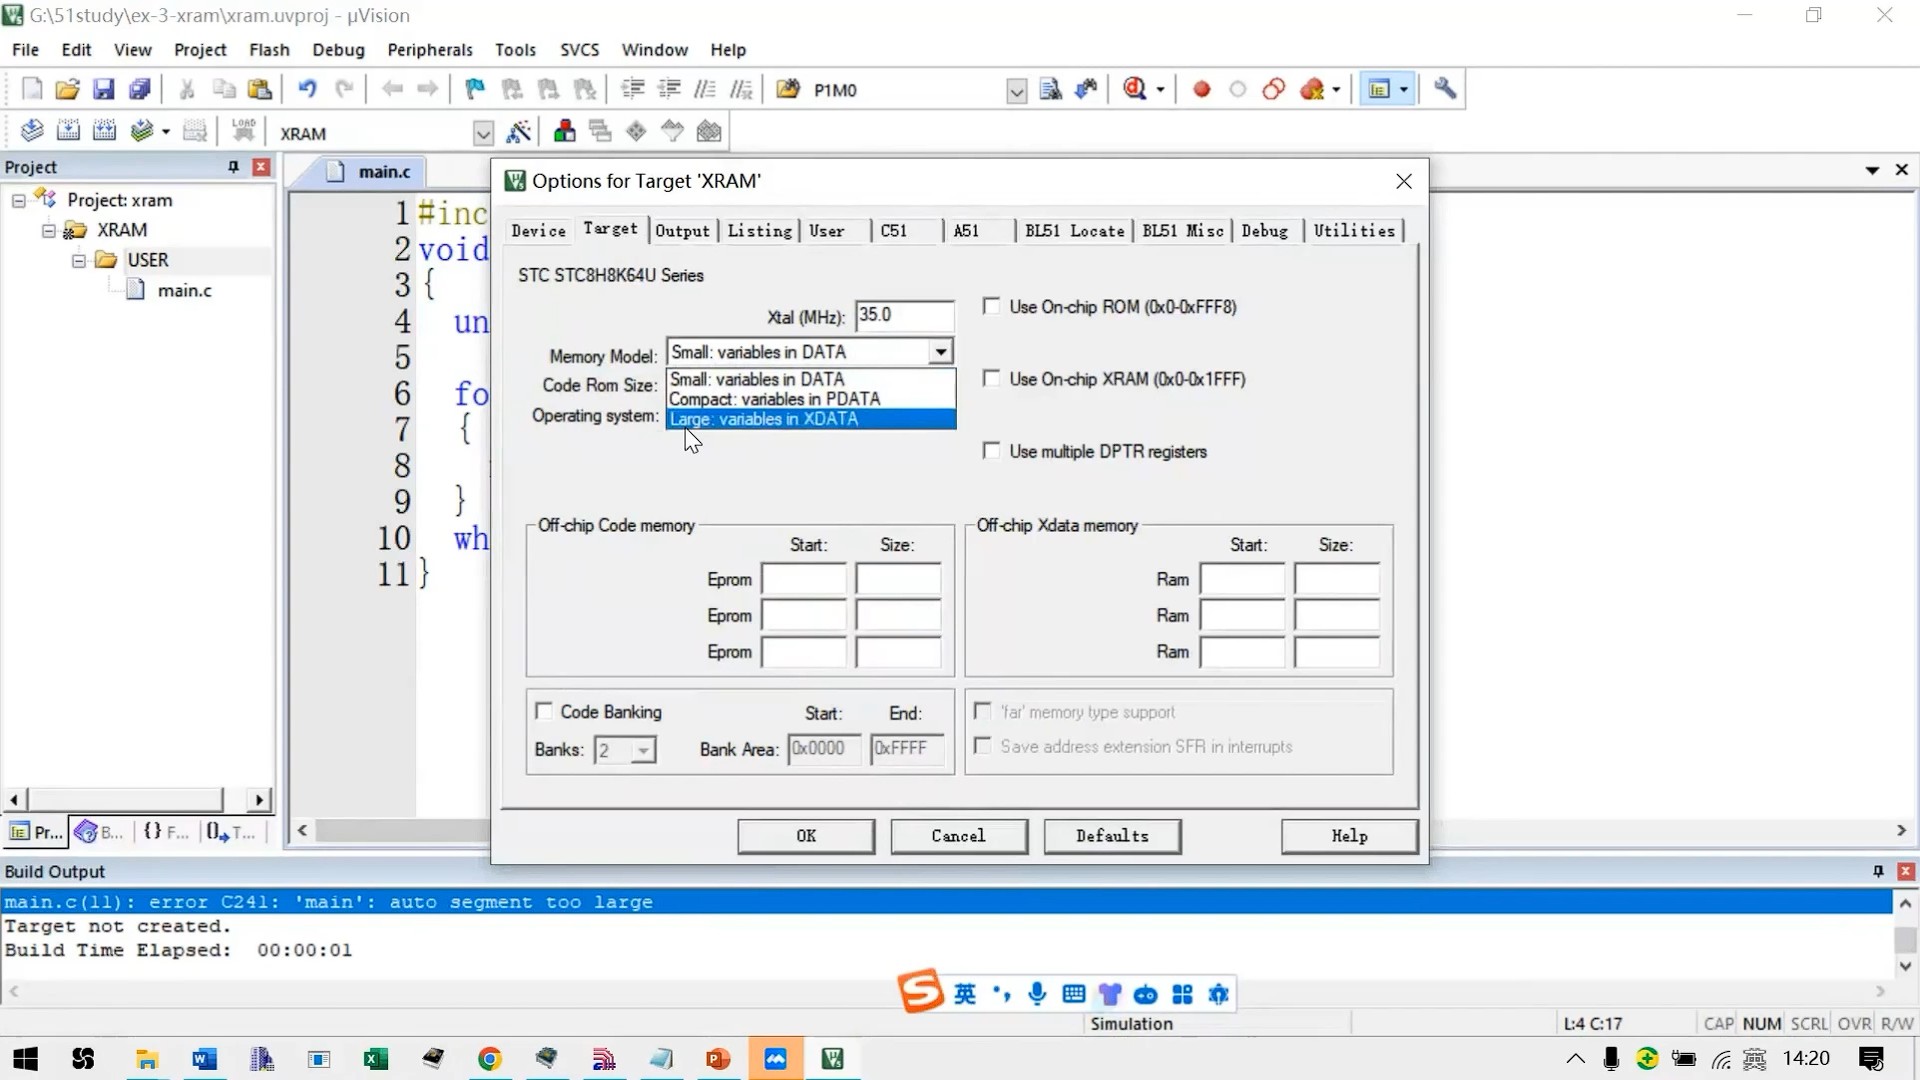
Task: Click the Redo arrow icon
Action: click(344, 90)
